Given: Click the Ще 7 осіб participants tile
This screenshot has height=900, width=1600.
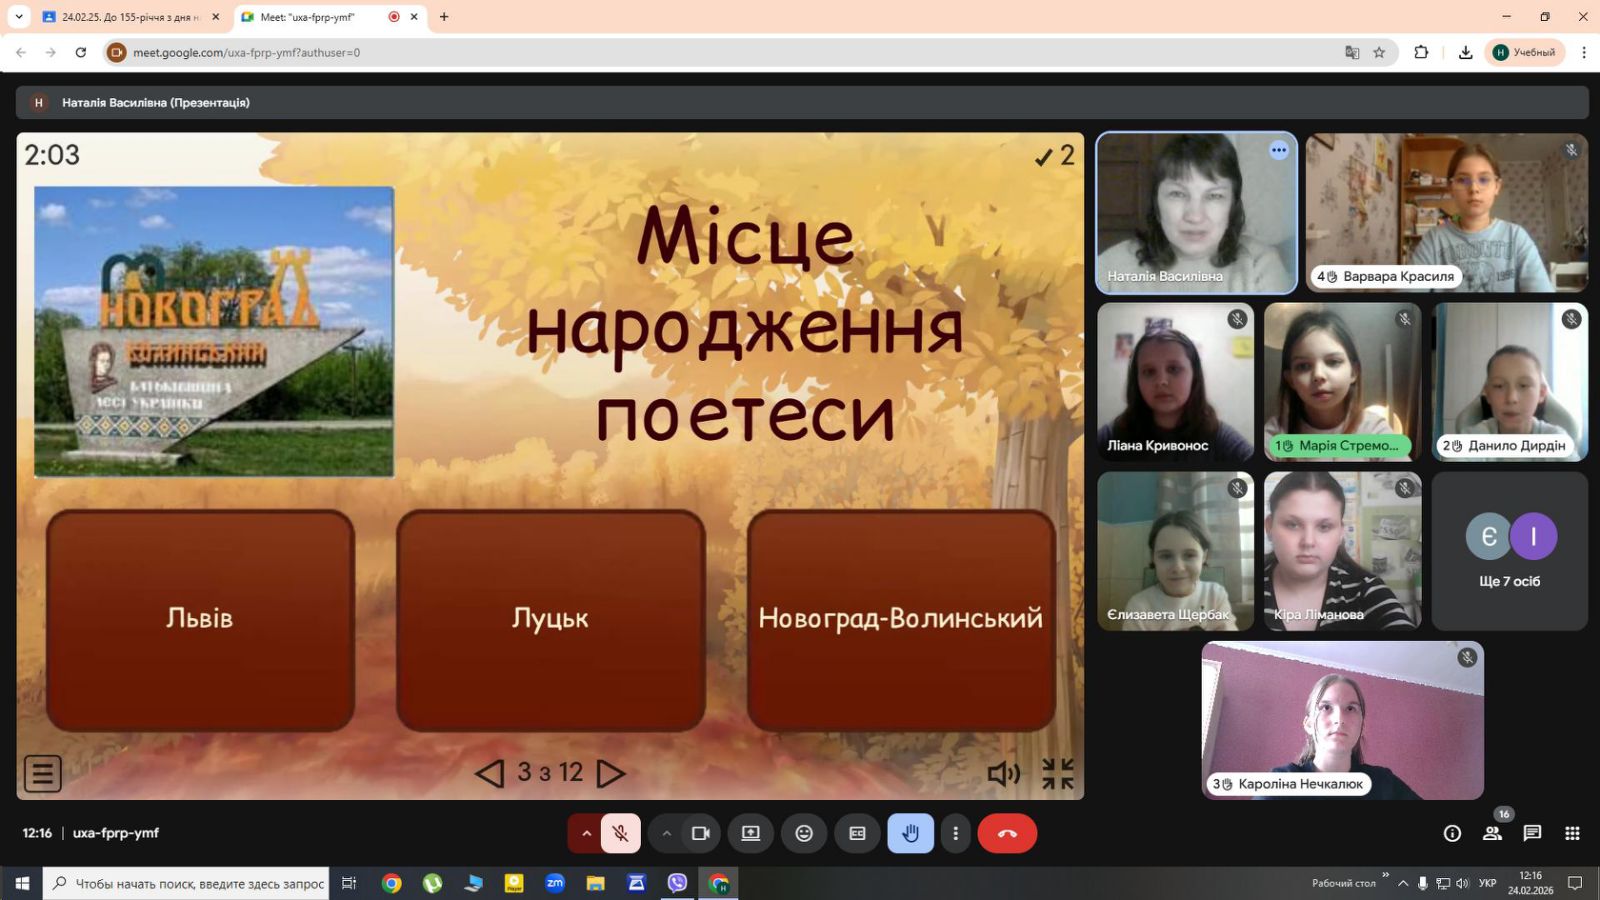Looking at the screenshot, I should click(x=1509, y=551).
